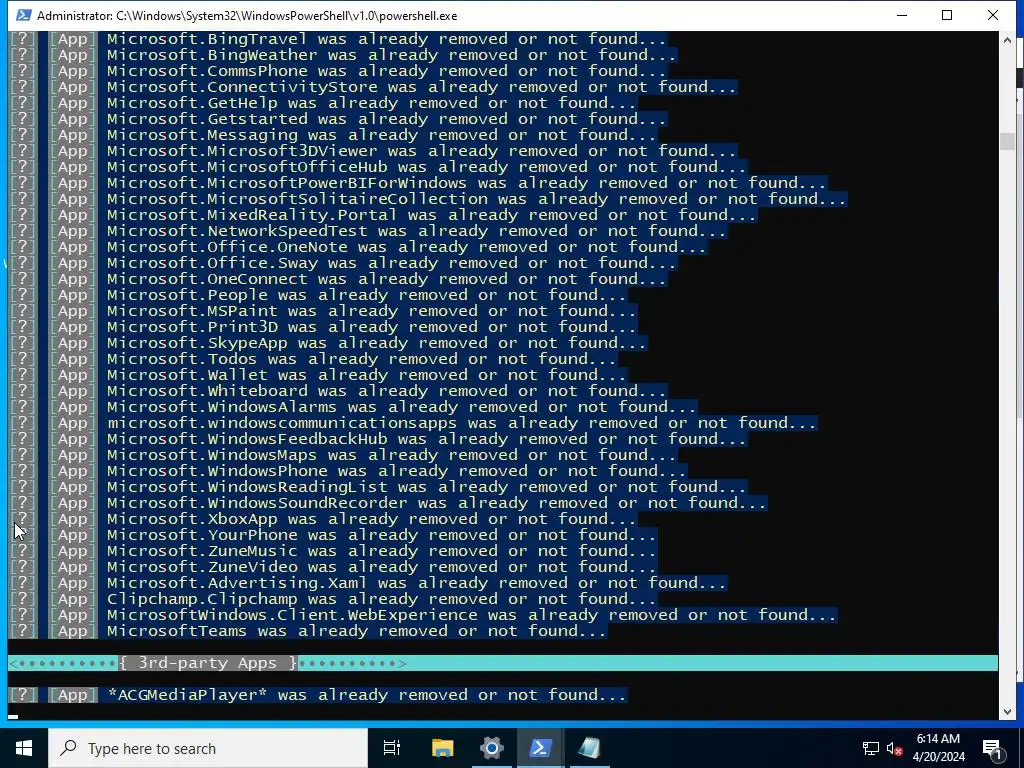Screen dimensions: 1024x768
Task: Click the Microsoft.Messaging line
Action: click(334, 135)
